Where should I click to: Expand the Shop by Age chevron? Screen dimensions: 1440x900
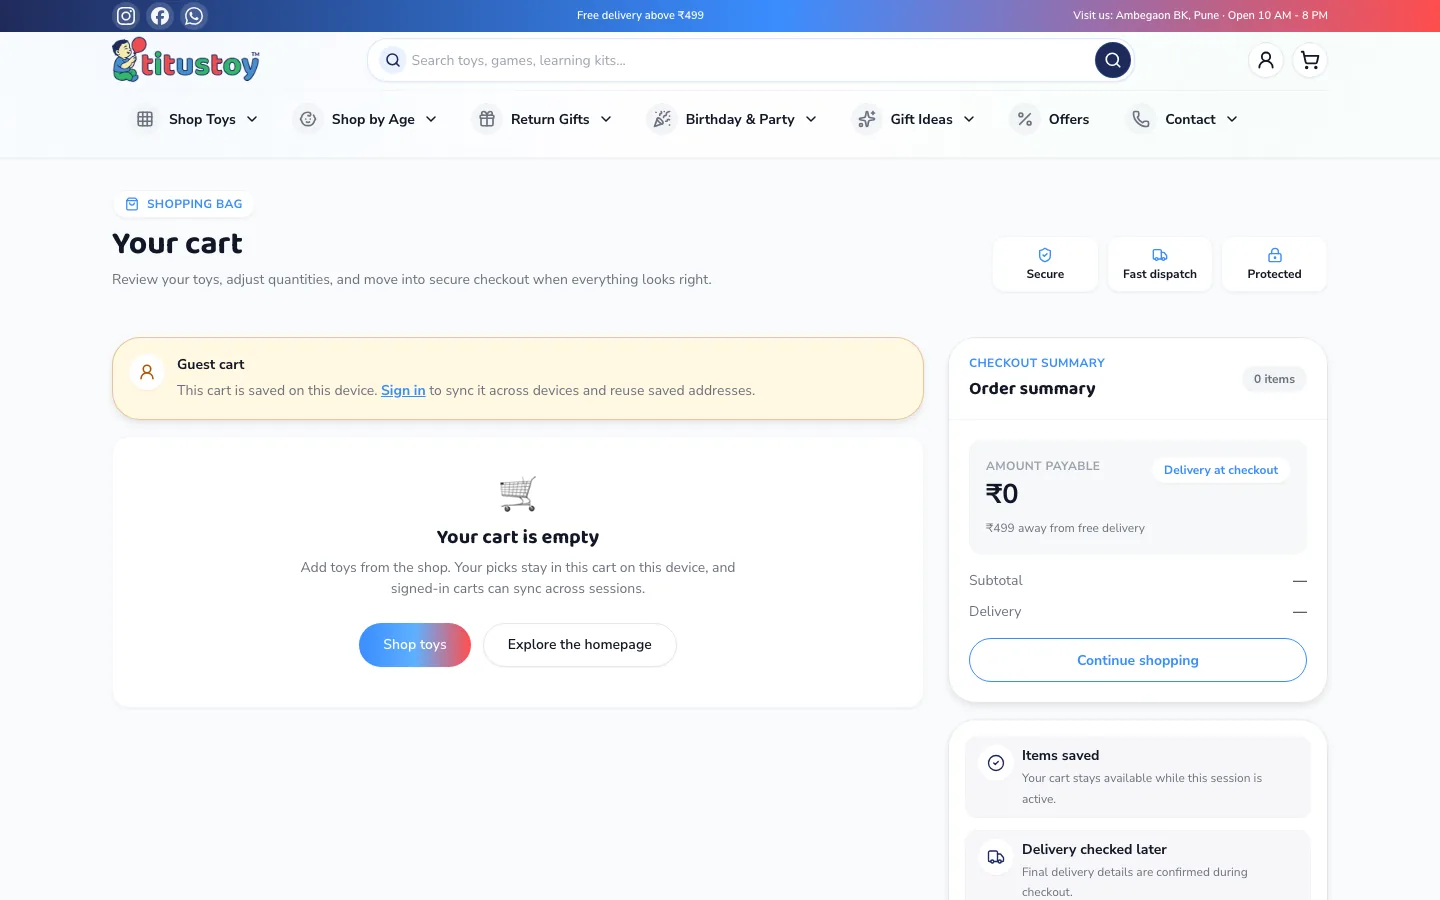[431, 119]
